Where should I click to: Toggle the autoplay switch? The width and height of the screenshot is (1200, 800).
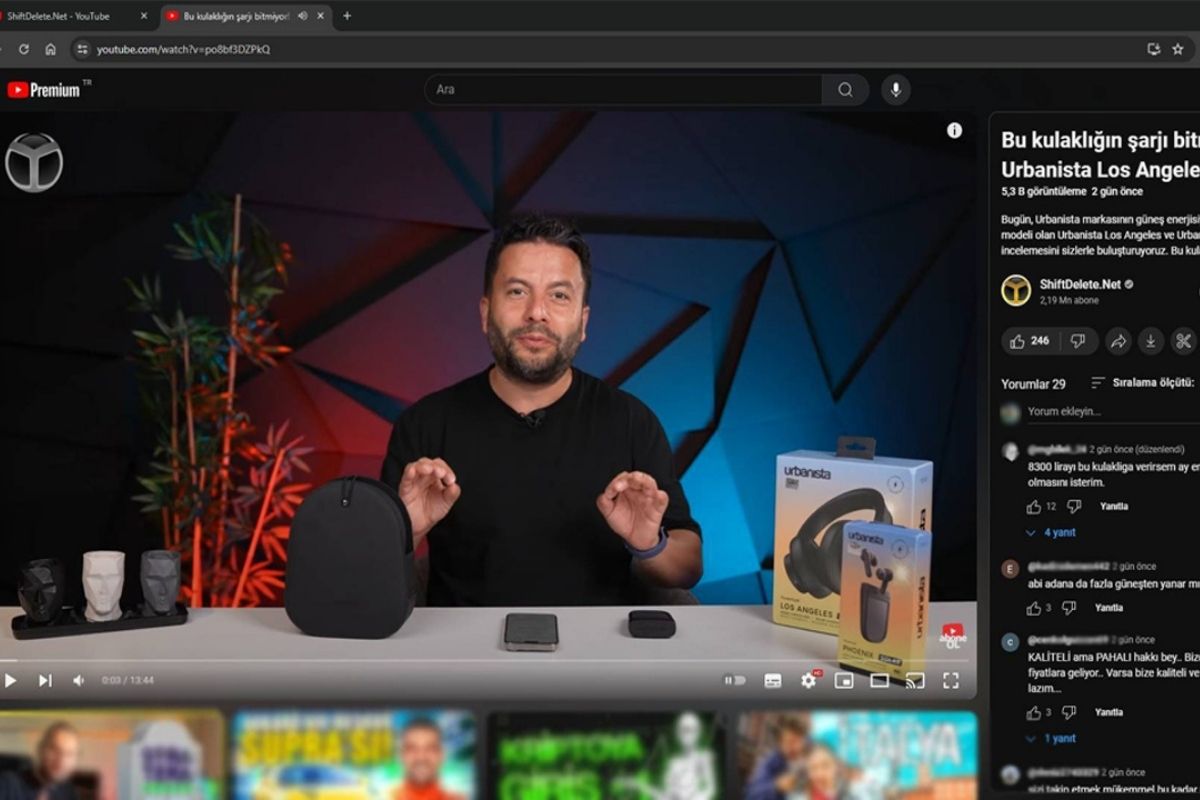[x=735, y=680]
